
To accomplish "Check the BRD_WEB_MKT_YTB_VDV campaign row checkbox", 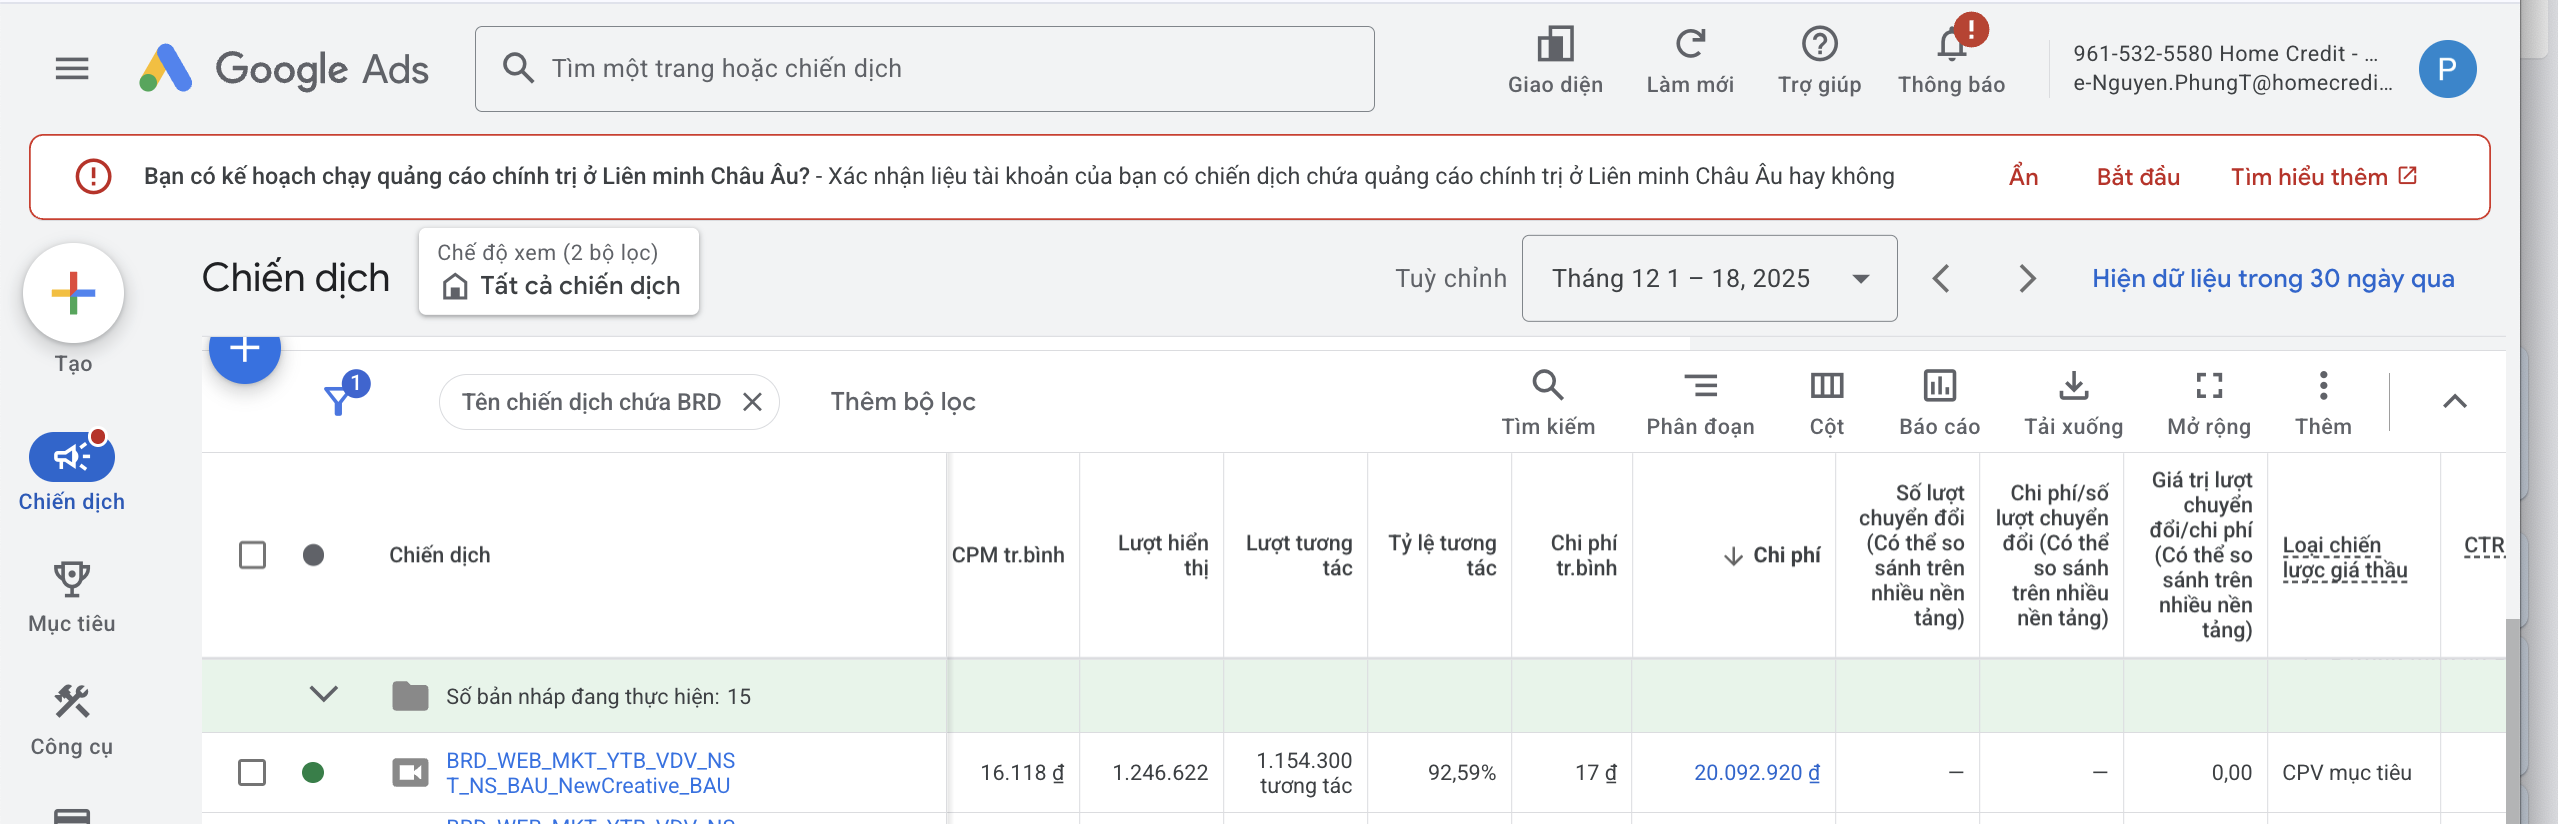I will pos(252,772).
